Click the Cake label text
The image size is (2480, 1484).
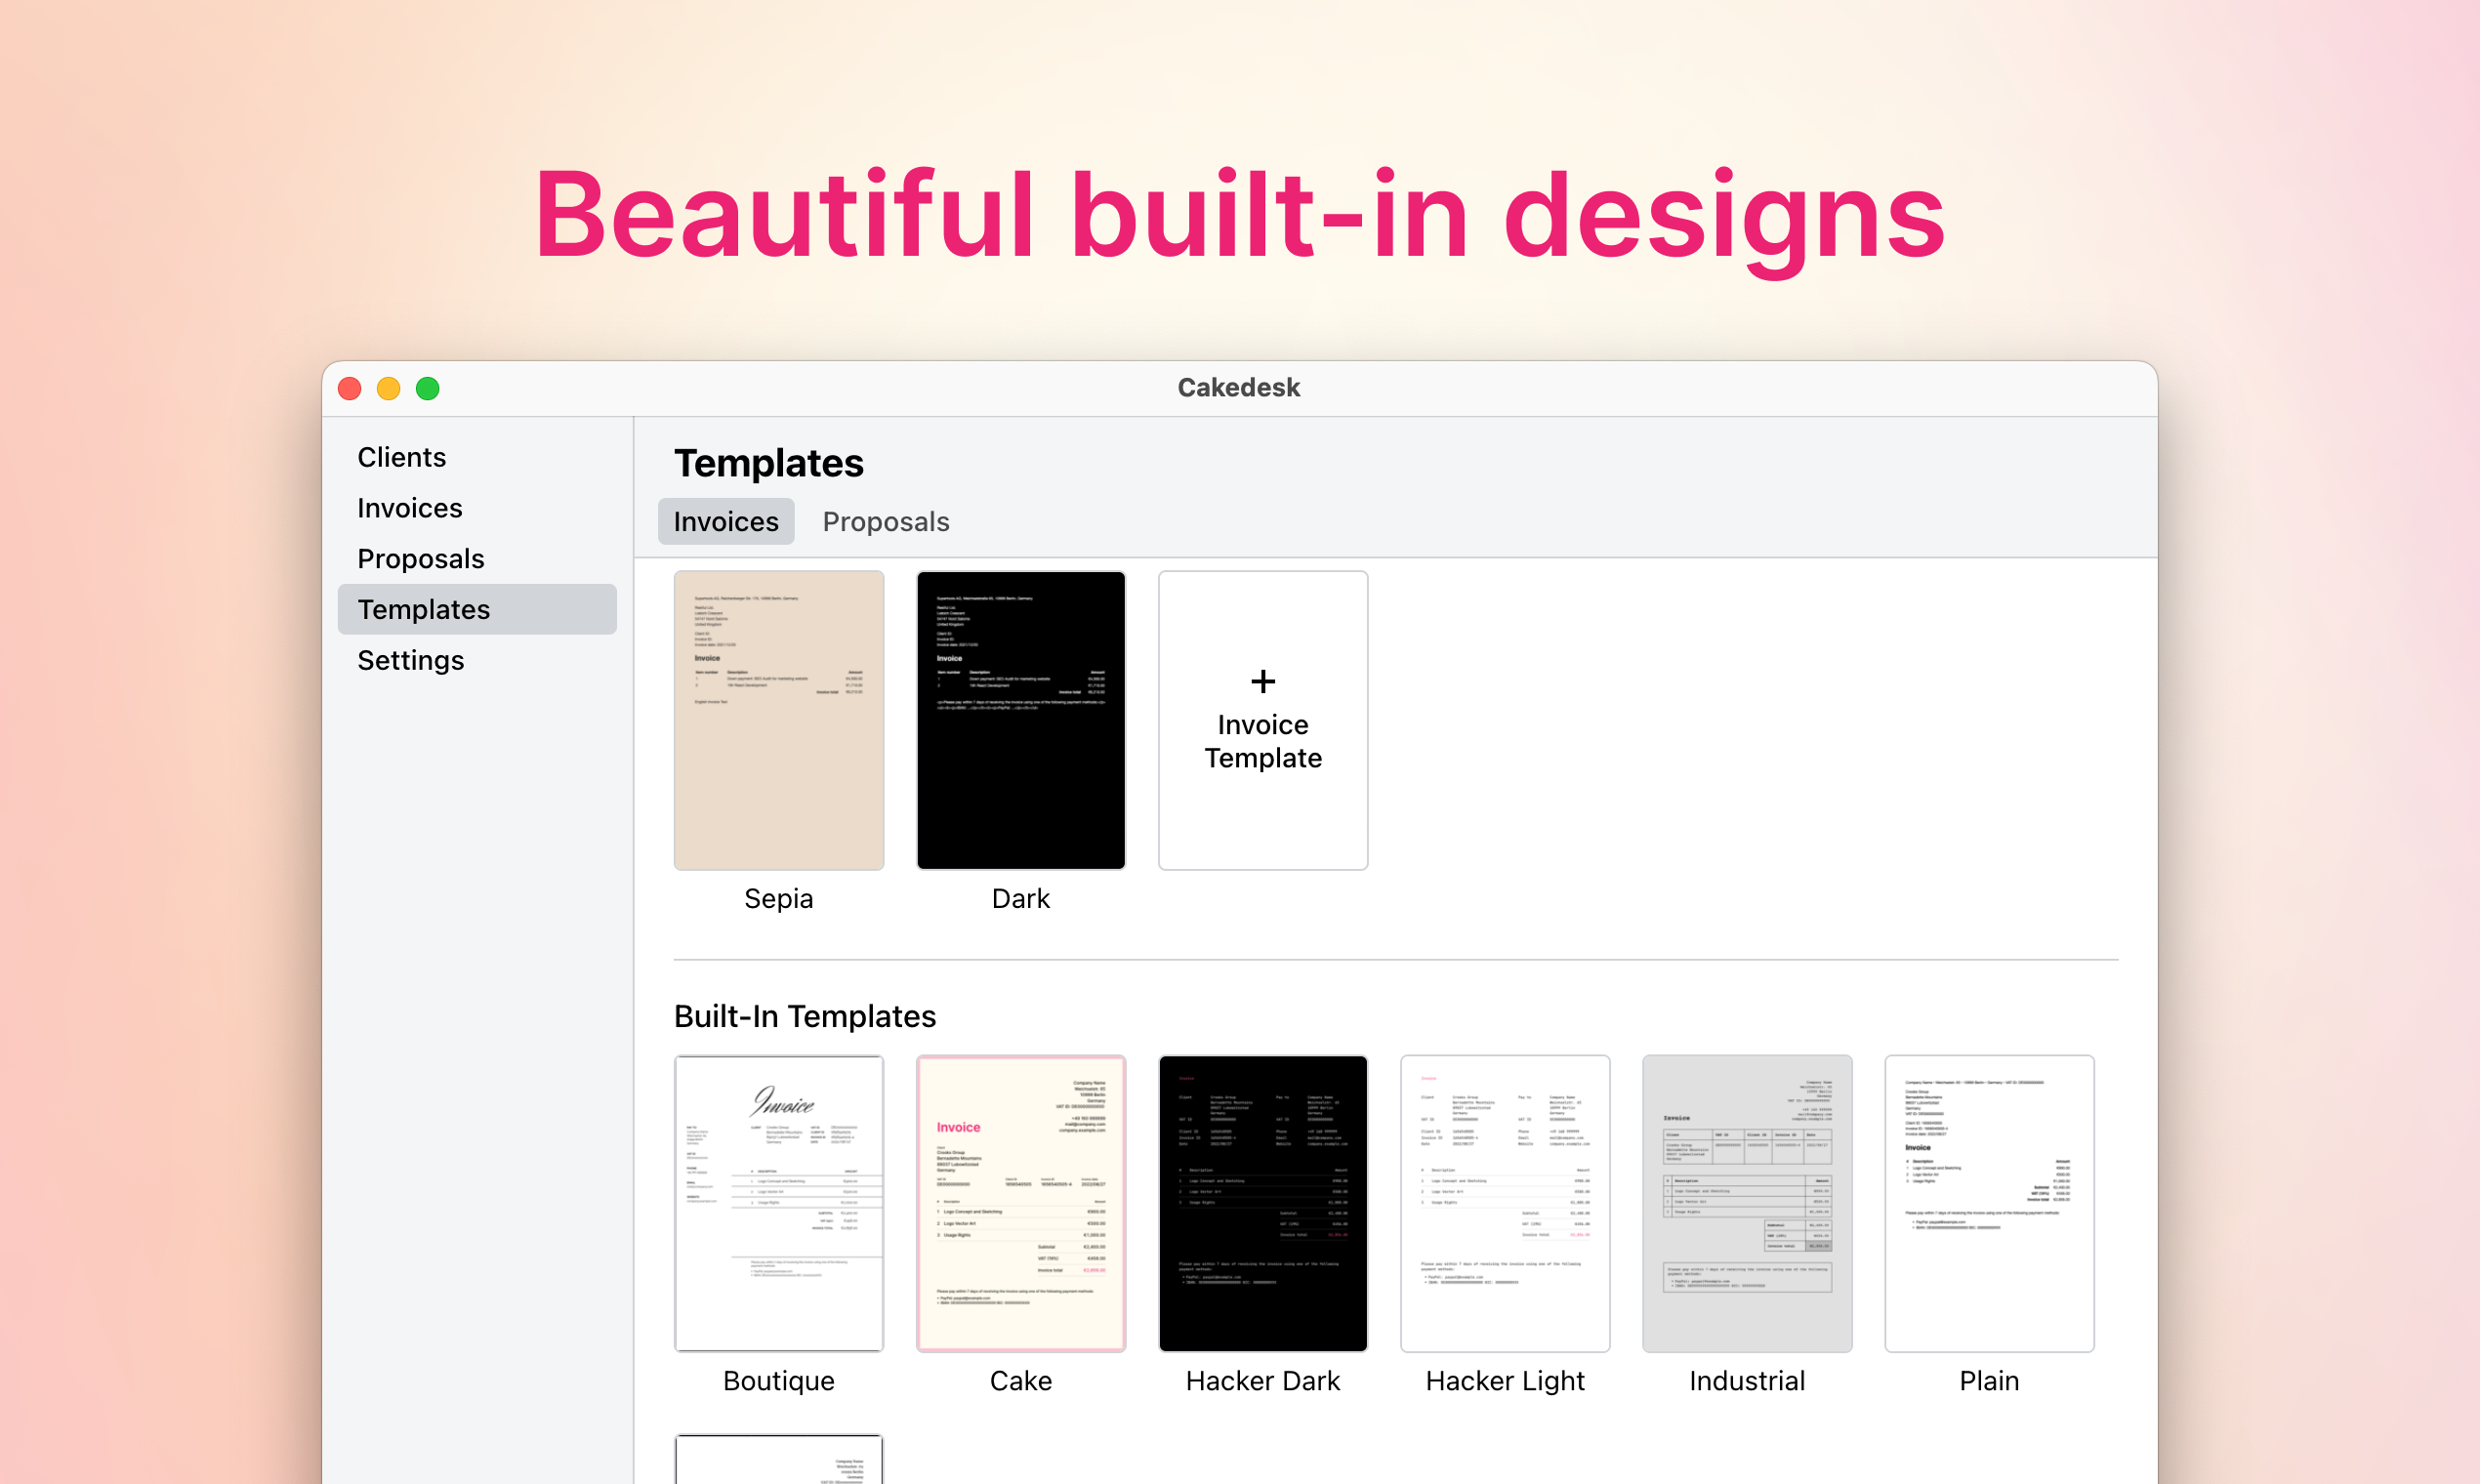point(1021,1381)
